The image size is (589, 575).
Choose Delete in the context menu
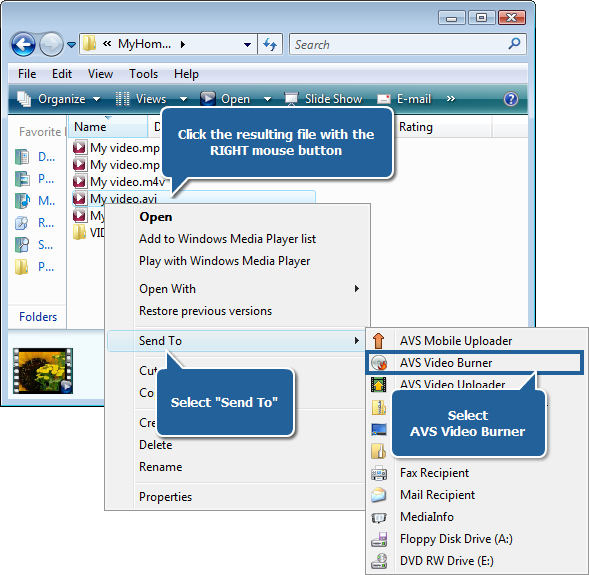[156, 445]
